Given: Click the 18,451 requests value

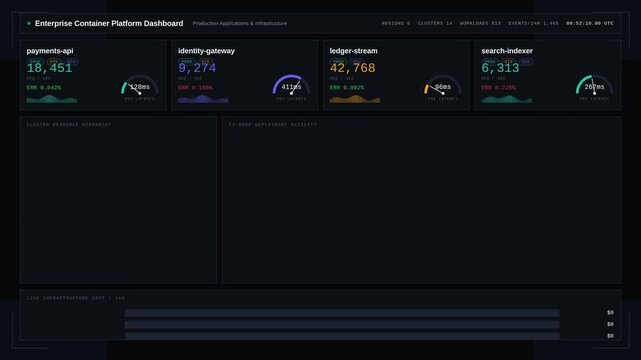Looking at the screenshot, I should (49, 68).
